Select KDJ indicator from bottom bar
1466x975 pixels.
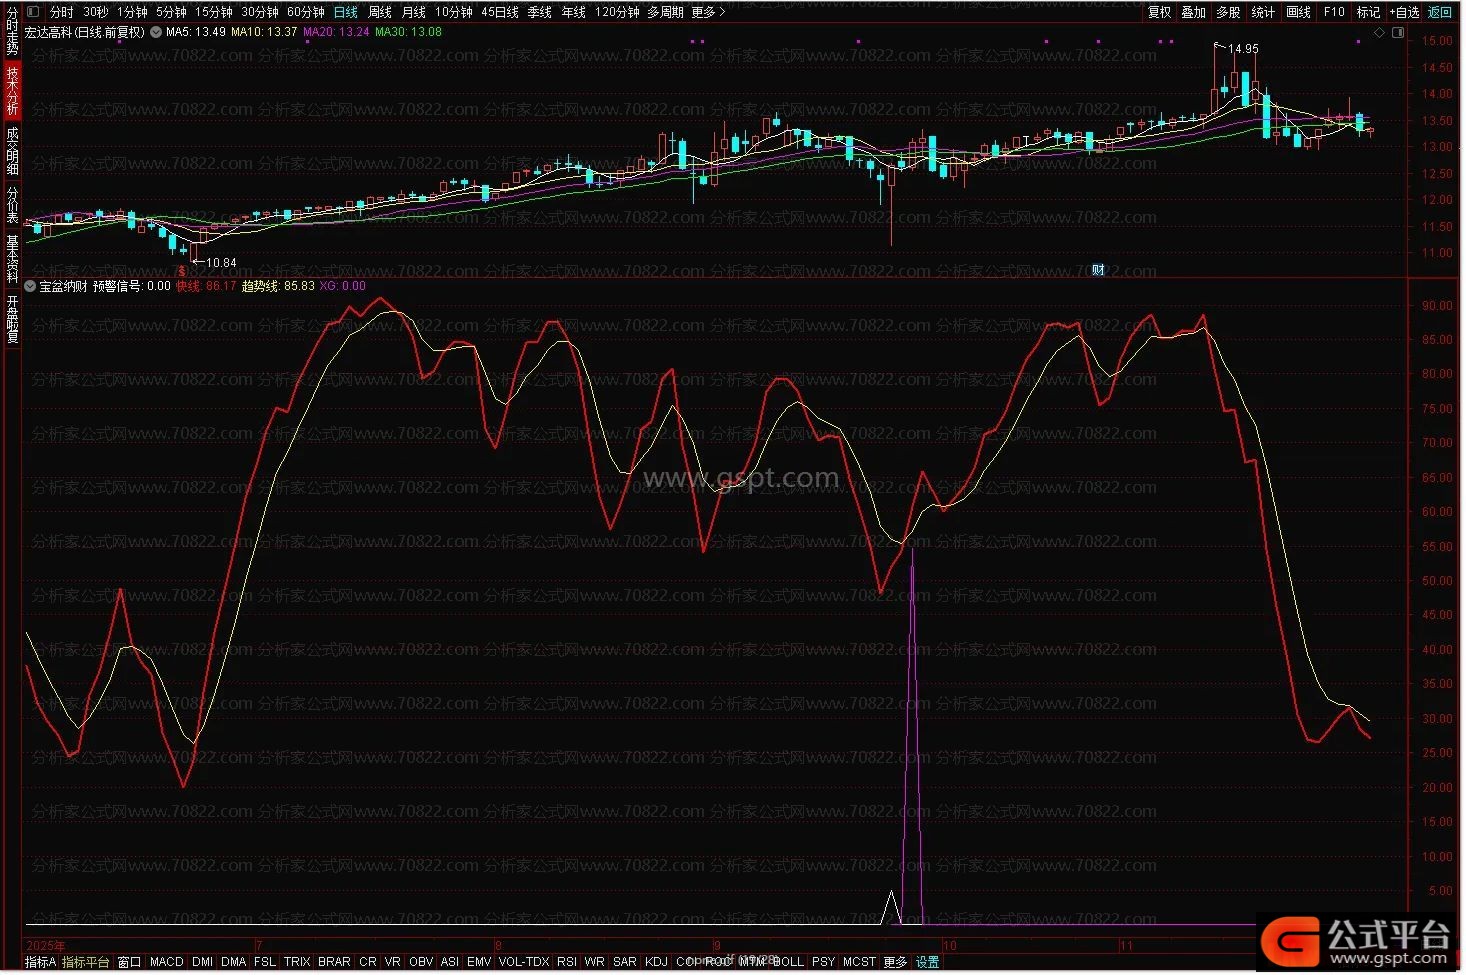[656, 962]
